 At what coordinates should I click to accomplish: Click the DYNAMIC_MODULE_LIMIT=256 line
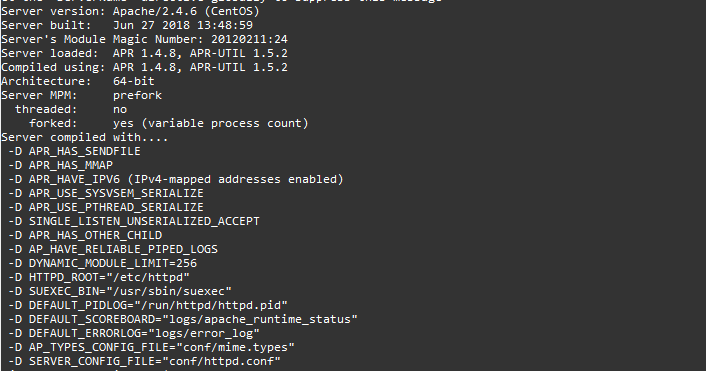pyautogui.click(x=102, y=263)
